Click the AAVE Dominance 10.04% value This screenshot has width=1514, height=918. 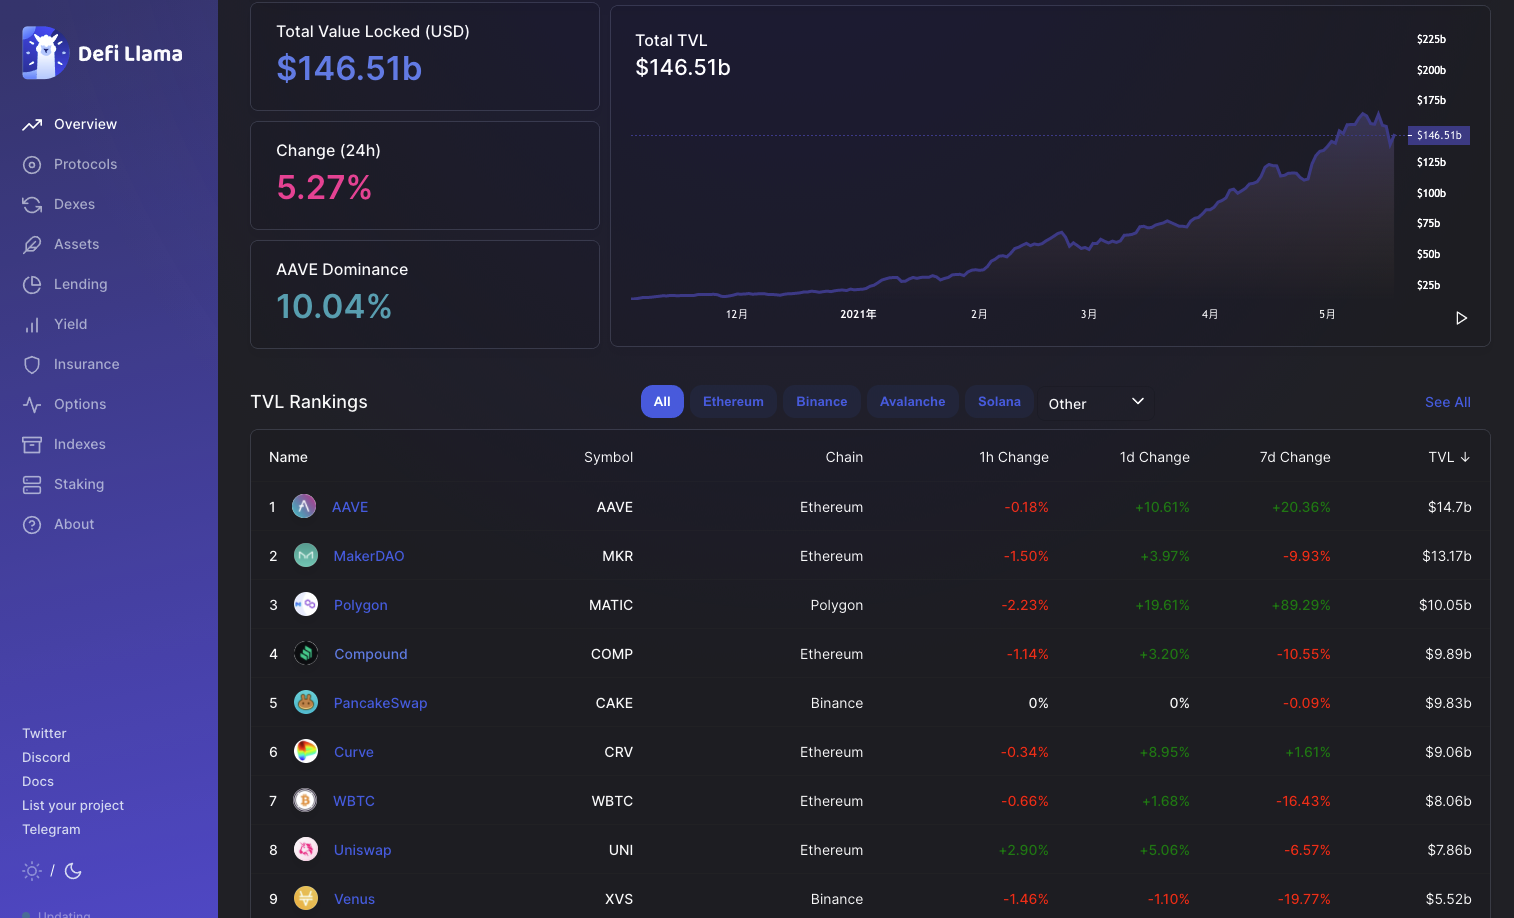coord(334,306)
